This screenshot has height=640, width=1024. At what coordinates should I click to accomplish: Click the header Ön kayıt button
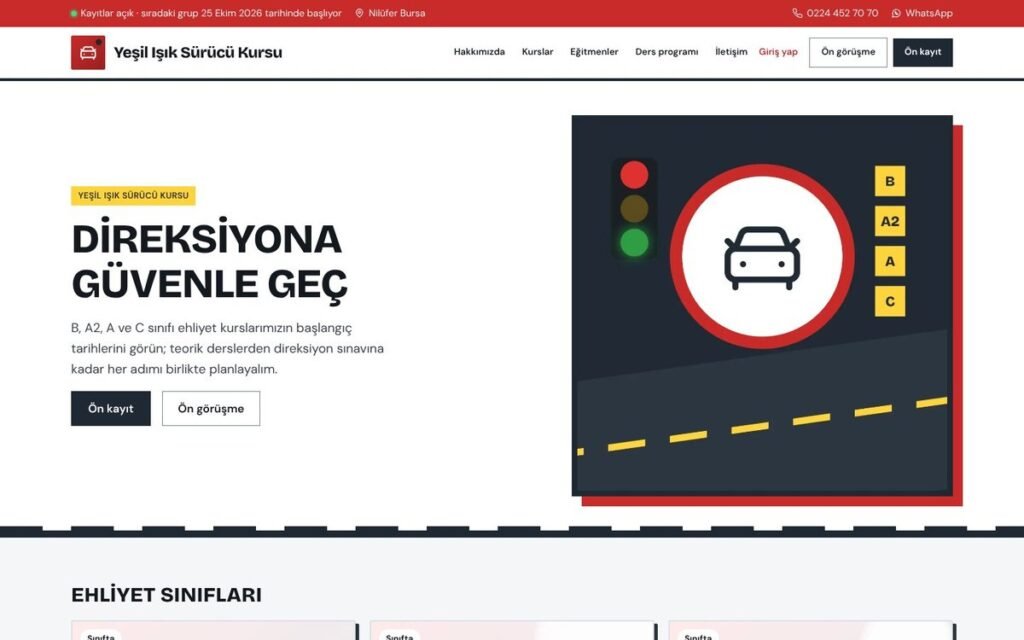click(x=922, y=52)
